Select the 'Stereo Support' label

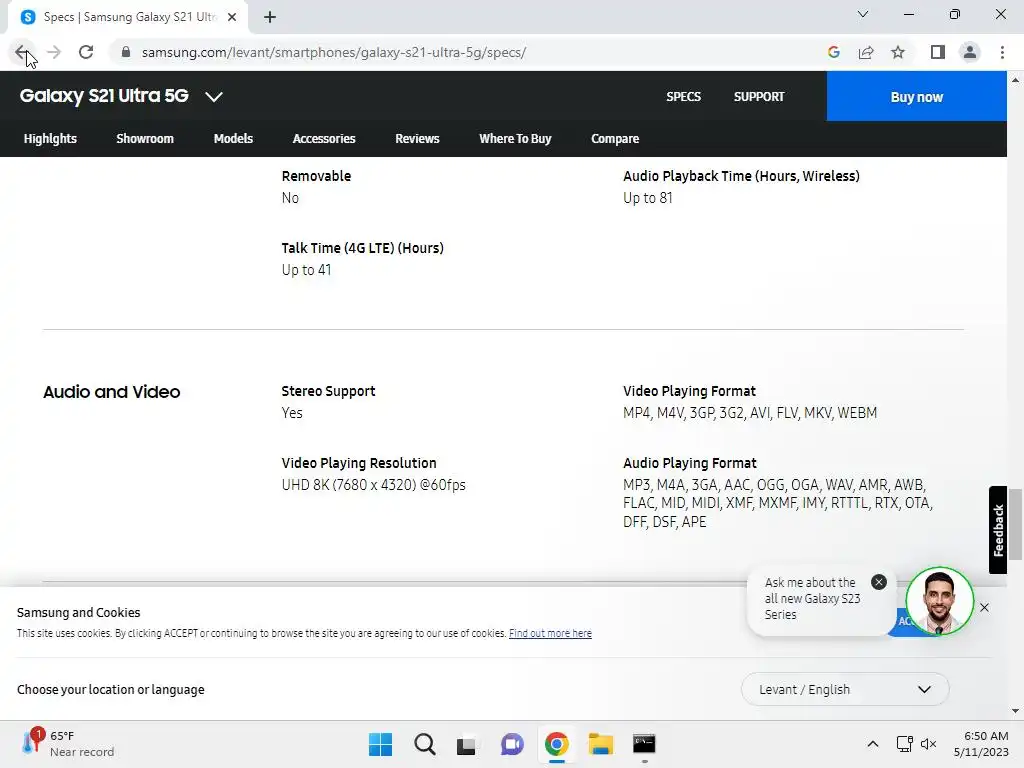[x=328, y=391]
